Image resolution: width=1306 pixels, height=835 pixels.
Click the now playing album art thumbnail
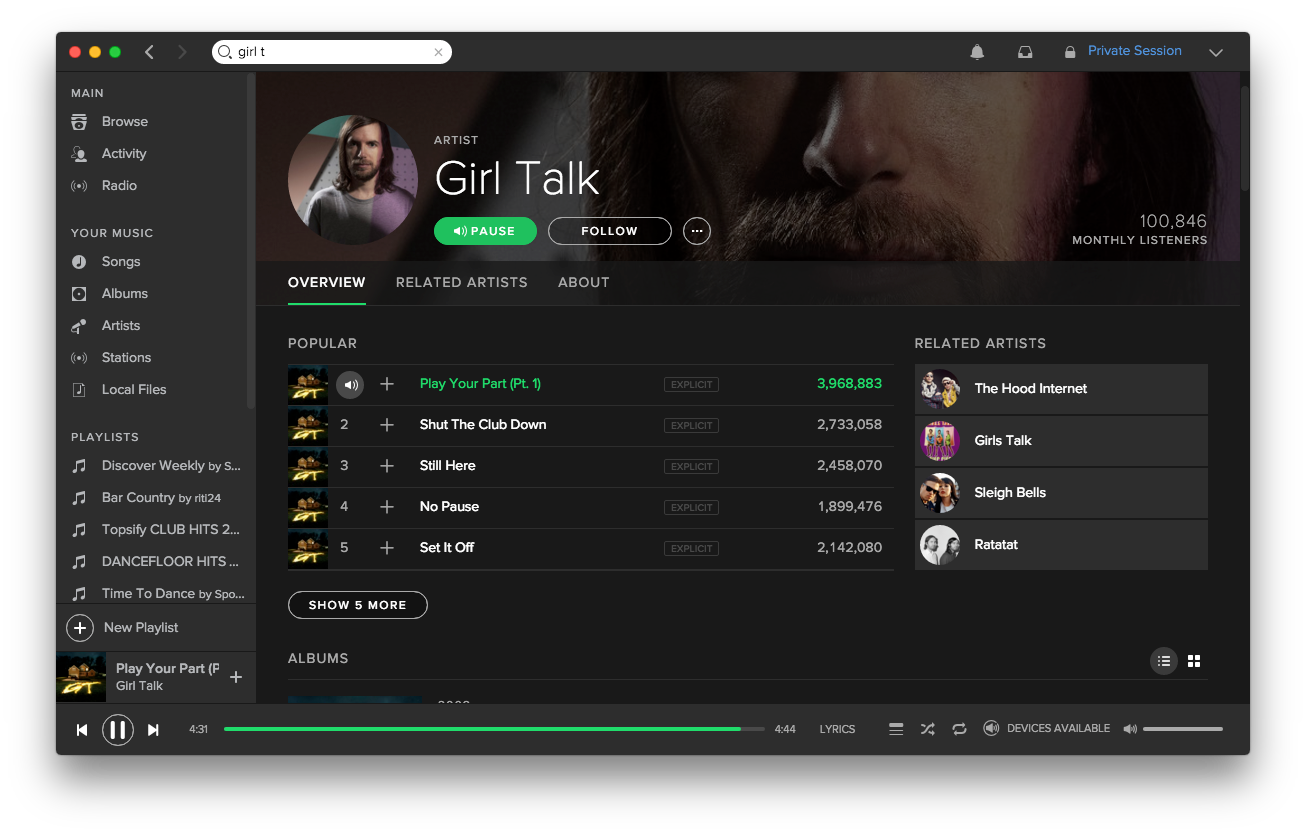pos(82,678)
